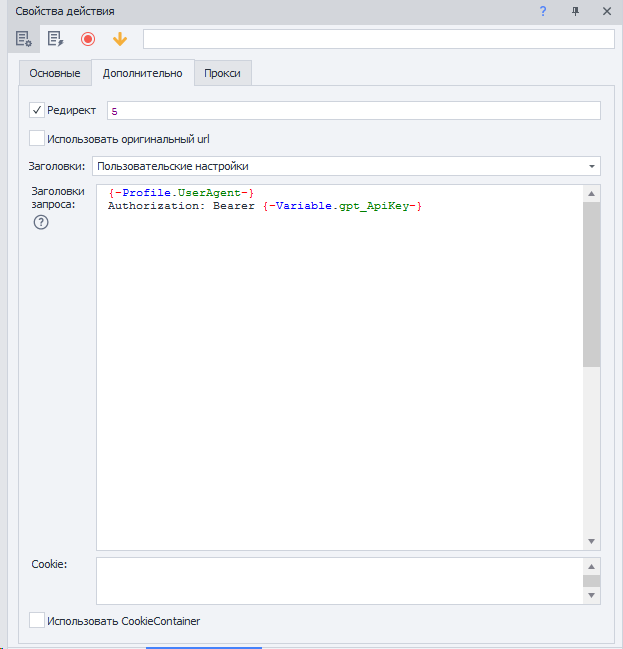Enable Использовать CookieContainer checkbox
Image resolution: width=623 pixels, height=649 pixels.
tap(37, 621)
